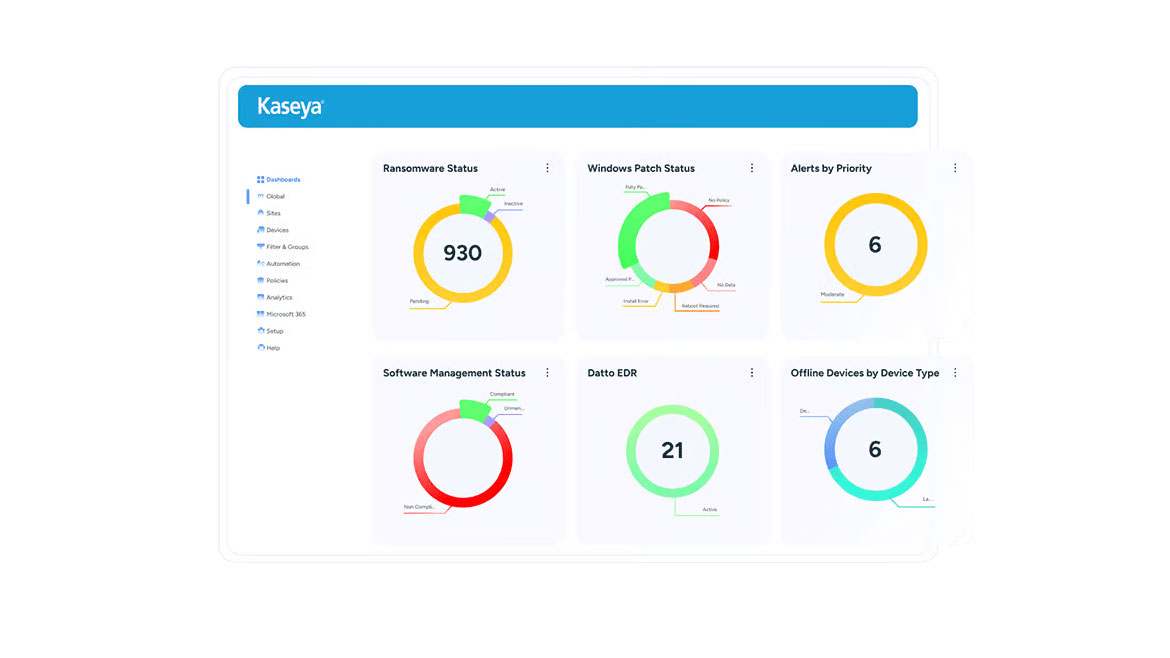The height and width of the screenshot is (658, 1170).
Task: Click the Policies sidebar icon
Action: click(260, 280)
